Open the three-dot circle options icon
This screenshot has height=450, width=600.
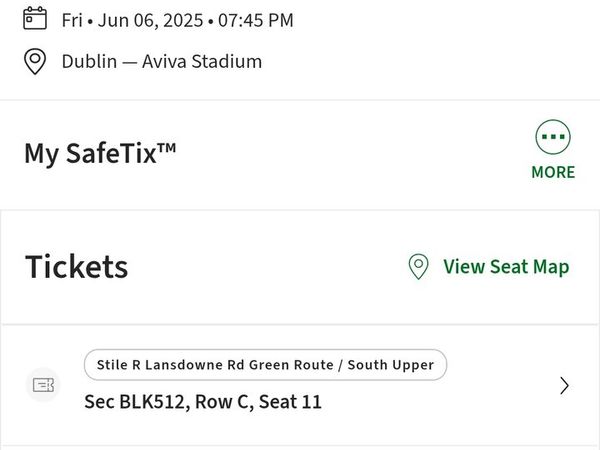(x=553, y=137)
